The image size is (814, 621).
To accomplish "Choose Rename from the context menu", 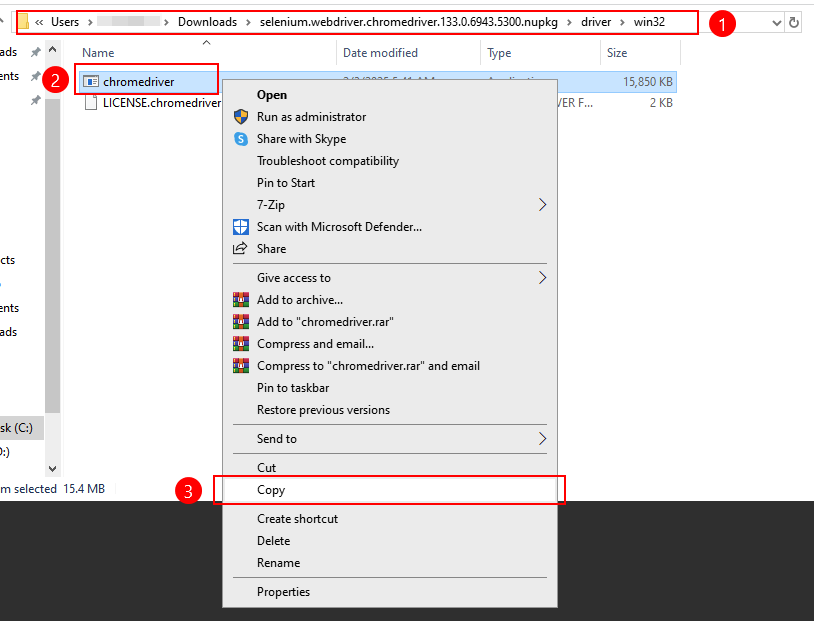I will click(x=390, y=563).
